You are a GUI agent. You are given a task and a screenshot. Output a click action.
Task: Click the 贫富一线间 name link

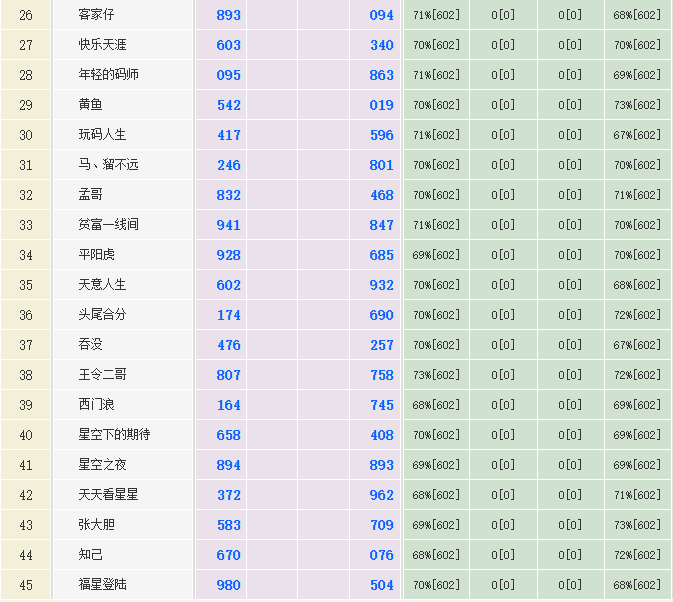[109, 225]
